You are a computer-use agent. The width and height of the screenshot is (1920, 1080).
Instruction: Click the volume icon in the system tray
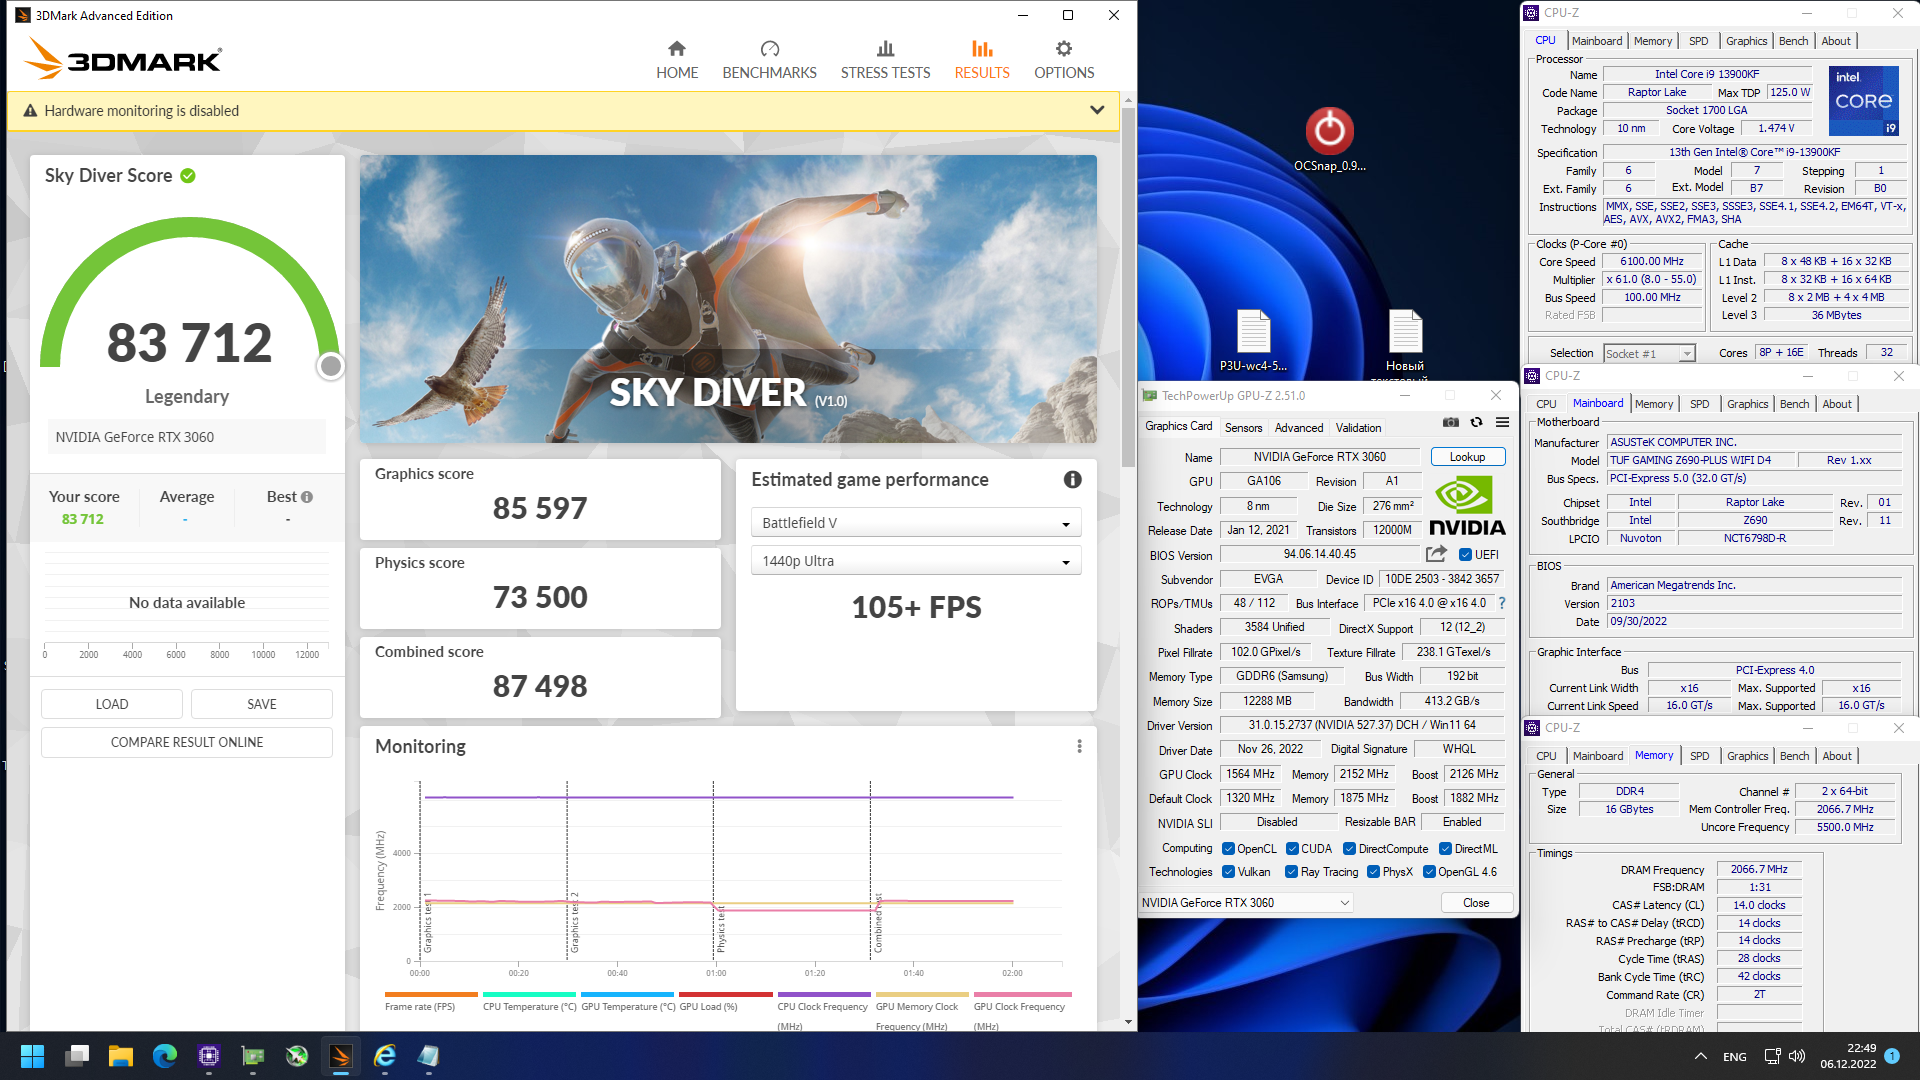coord(1797,1056)
